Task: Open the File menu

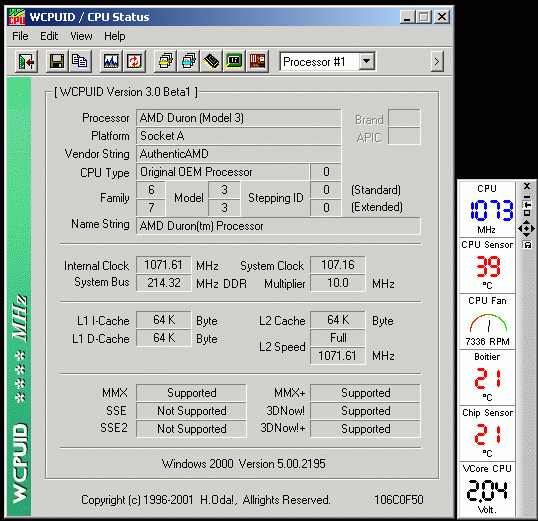Action: point(20,36)
